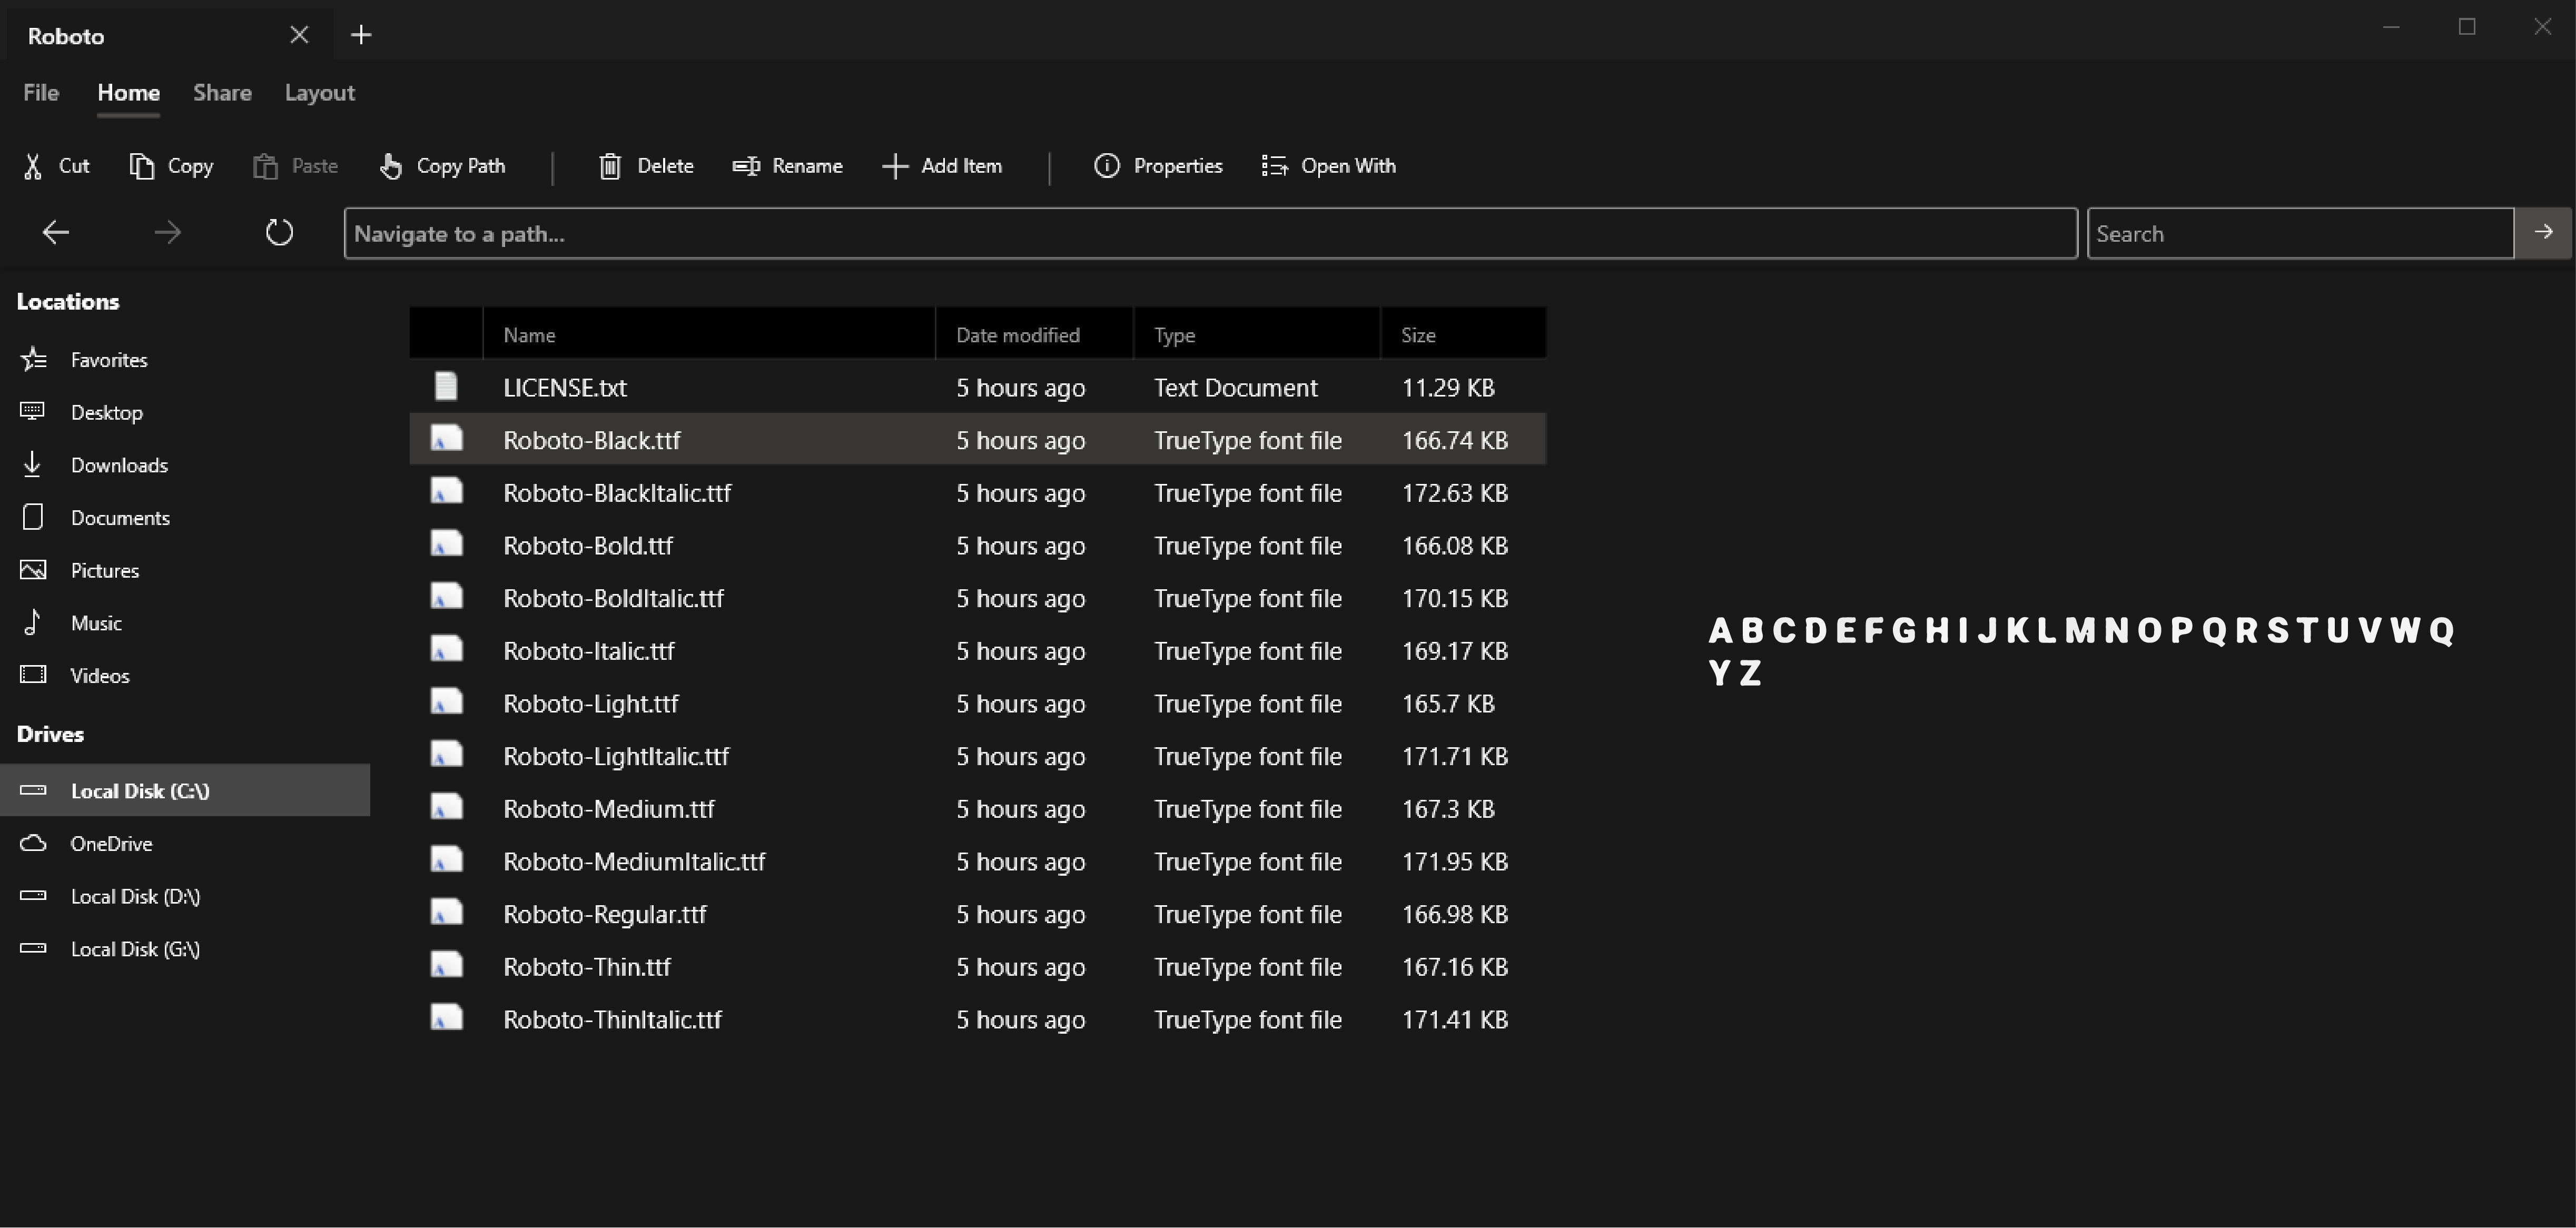Click the refresh icon

coord(279,232)
